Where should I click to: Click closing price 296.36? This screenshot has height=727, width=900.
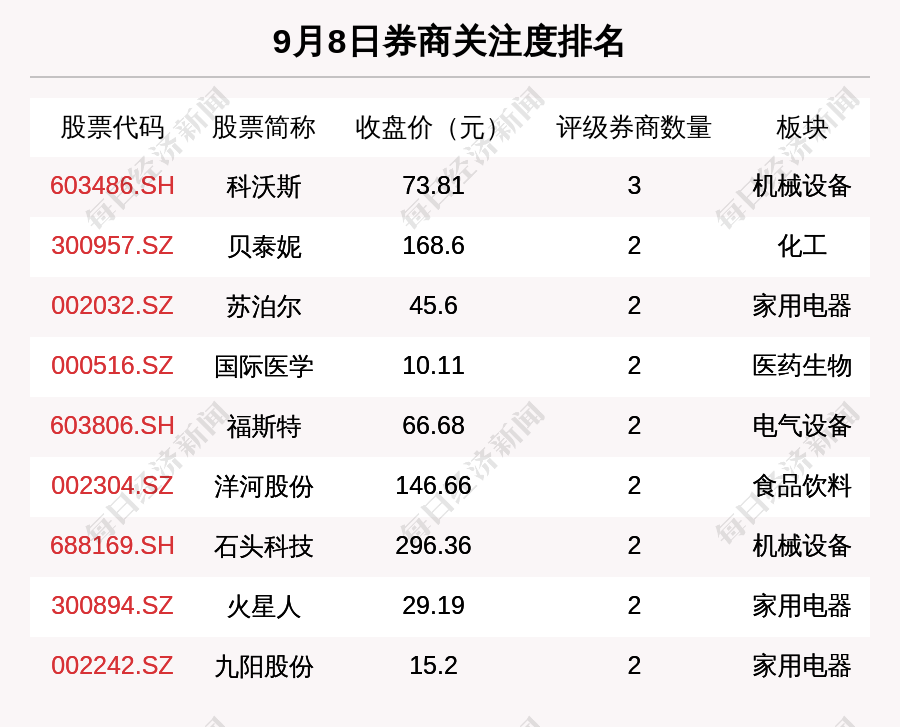433,546
